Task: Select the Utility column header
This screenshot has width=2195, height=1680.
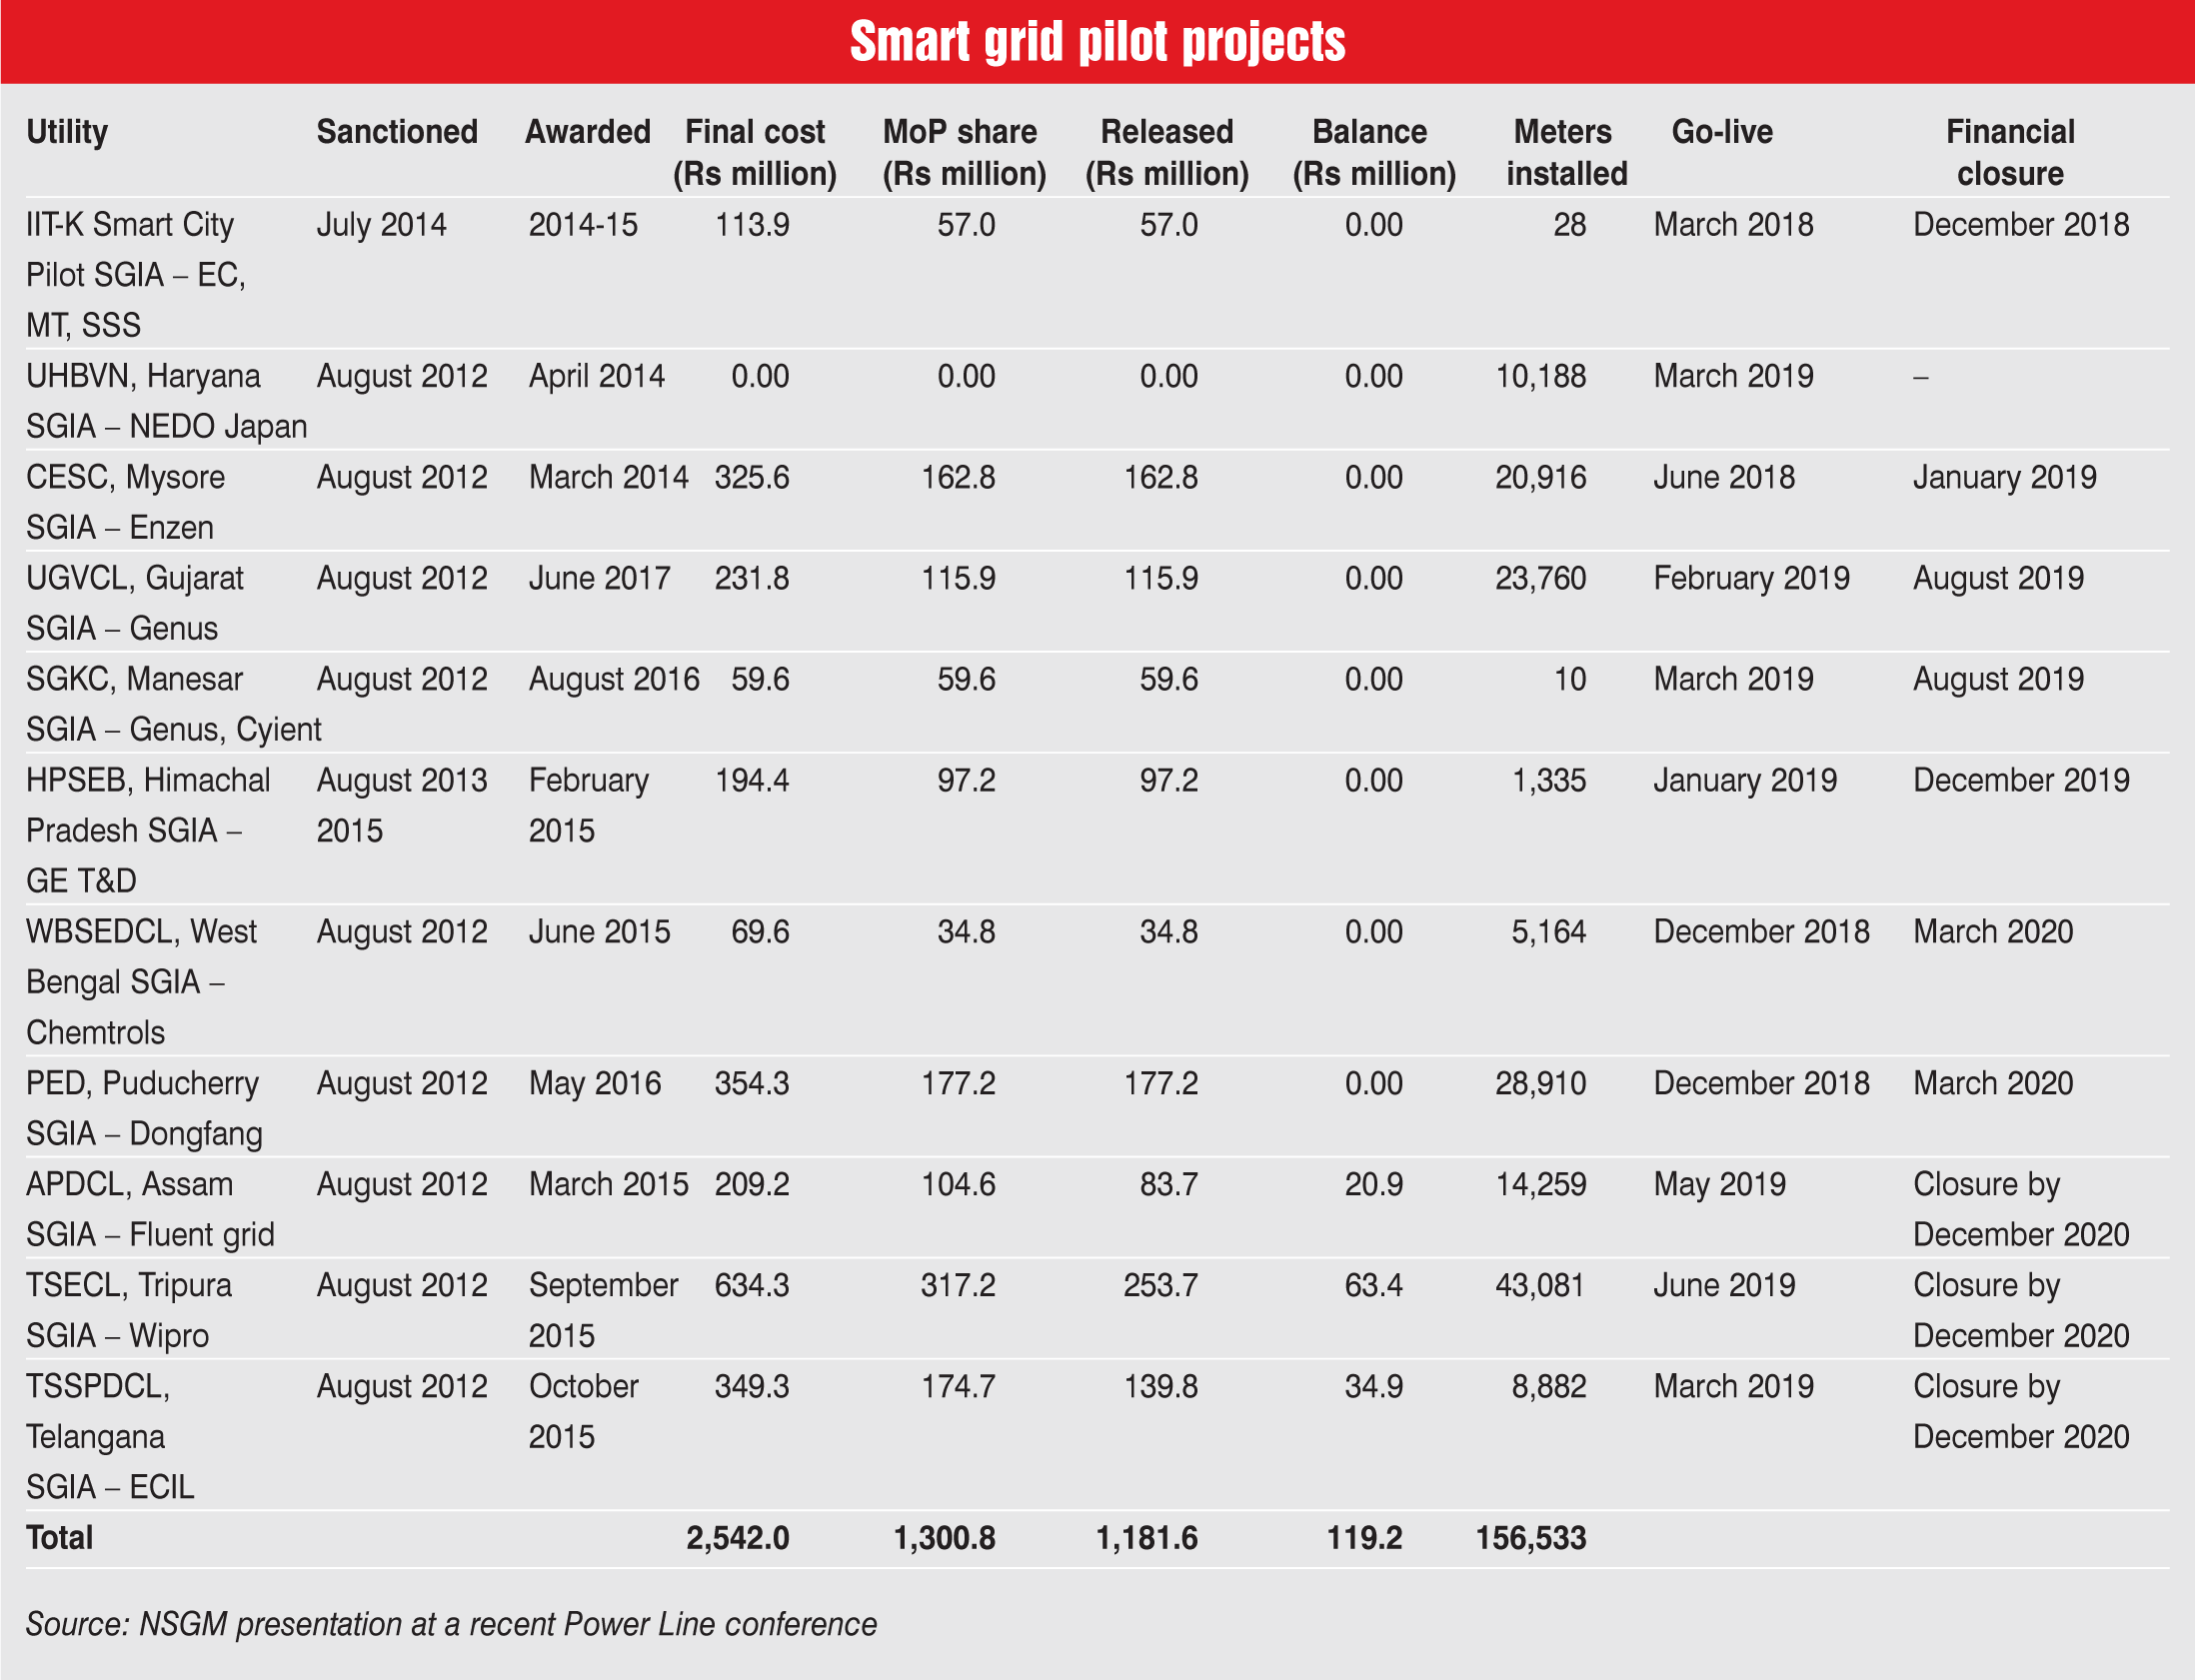Action: pyautogui.click(x=67, y=132)
